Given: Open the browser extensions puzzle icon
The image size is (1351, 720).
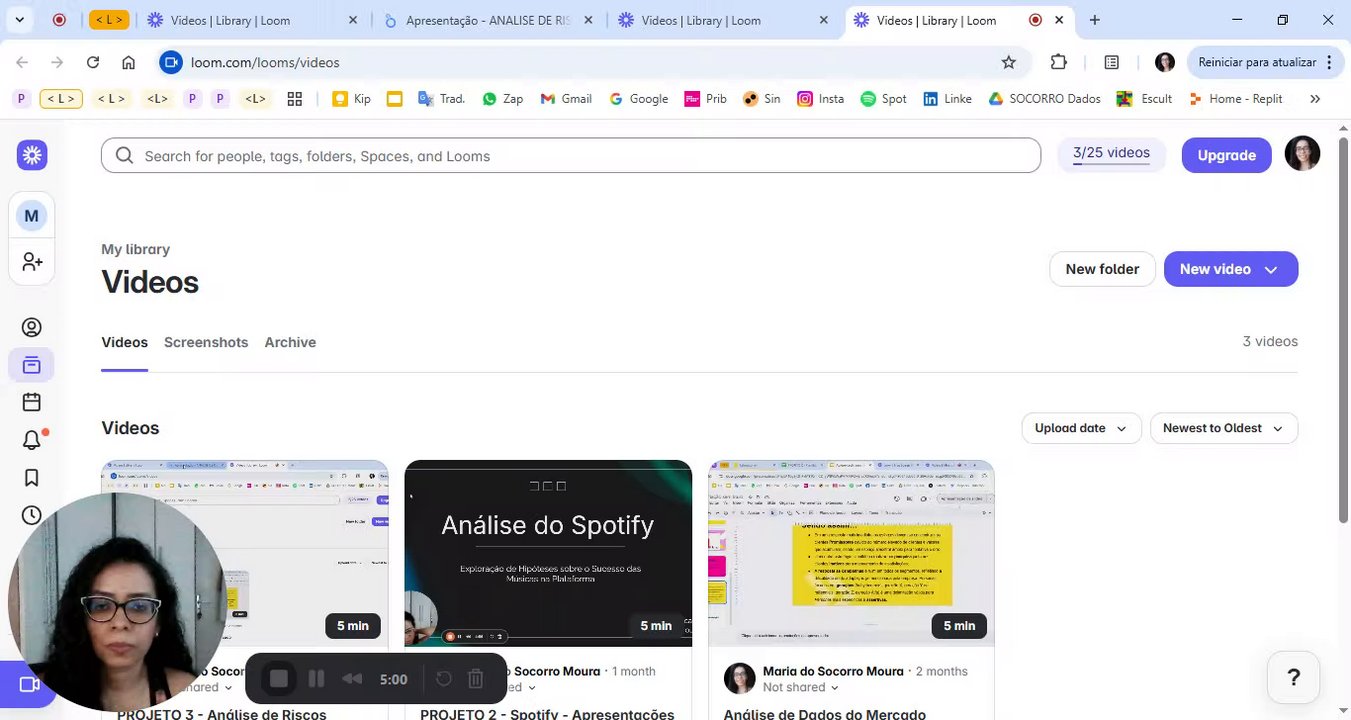Looking at the screenshot, I should [1059, 62].
